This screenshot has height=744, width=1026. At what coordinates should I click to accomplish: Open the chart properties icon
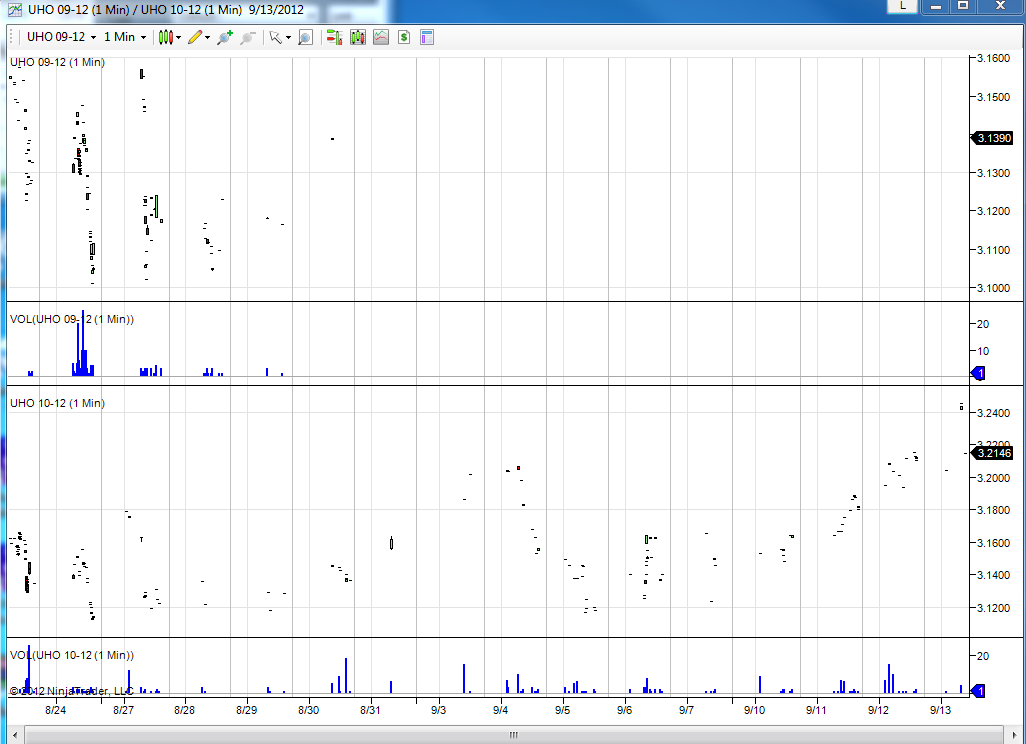click(x=427, y=37)
